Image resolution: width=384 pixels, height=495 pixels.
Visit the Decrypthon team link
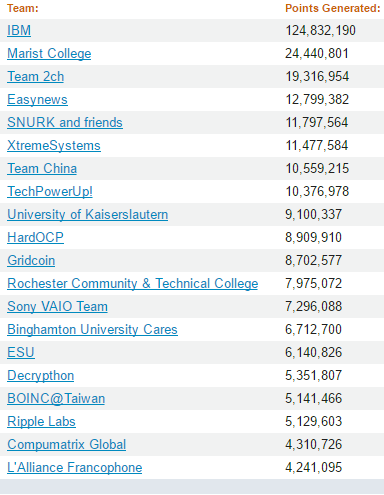(x=40, y=376)
